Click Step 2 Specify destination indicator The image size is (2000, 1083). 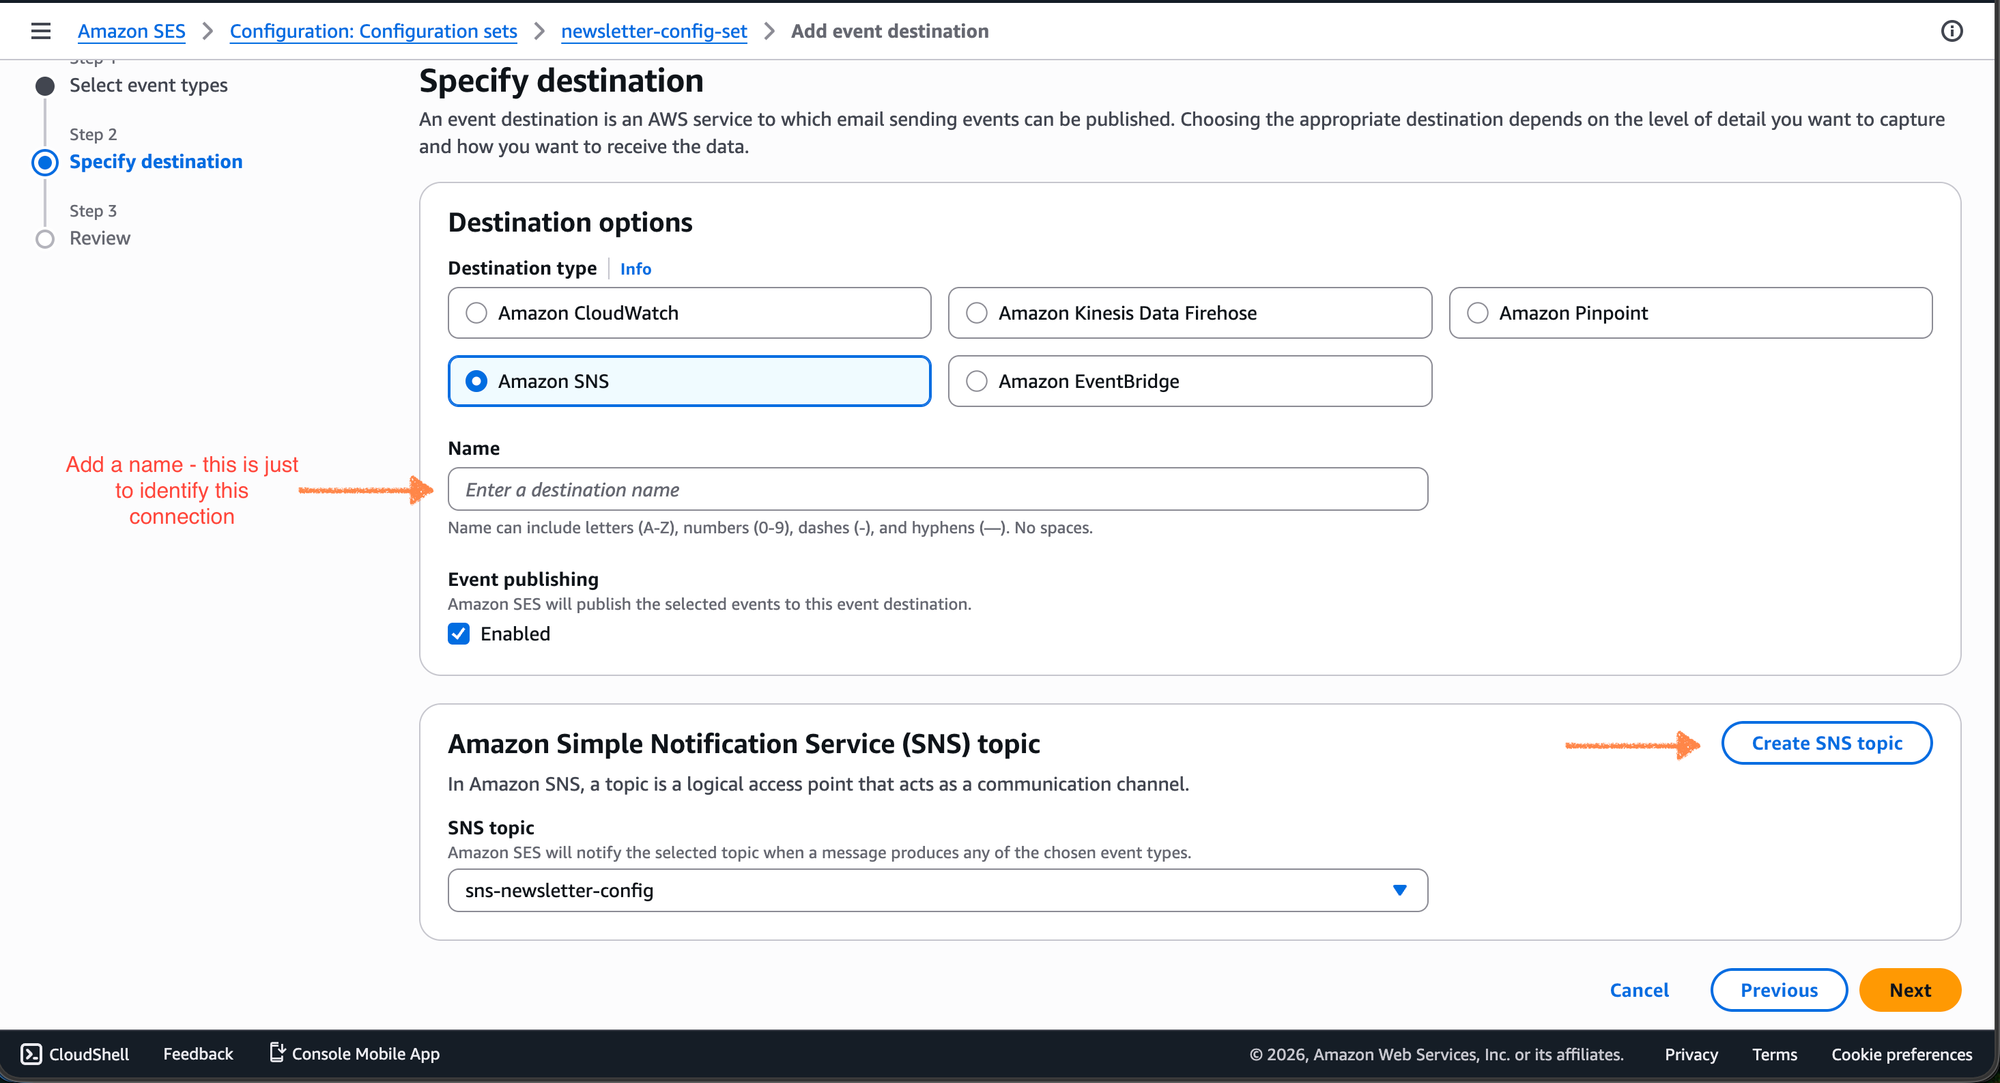[45, 162]
